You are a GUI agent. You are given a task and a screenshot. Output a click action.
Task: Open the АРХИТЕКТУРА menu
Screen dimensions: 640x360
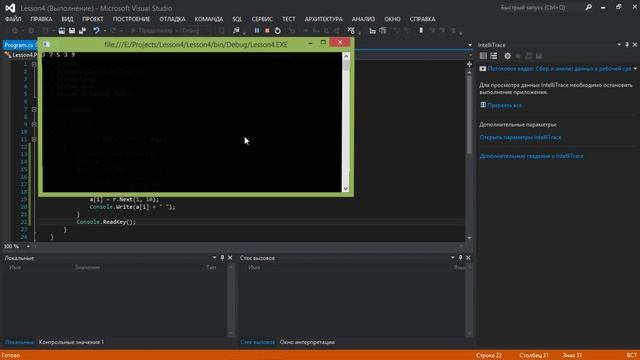click(323, 19)
